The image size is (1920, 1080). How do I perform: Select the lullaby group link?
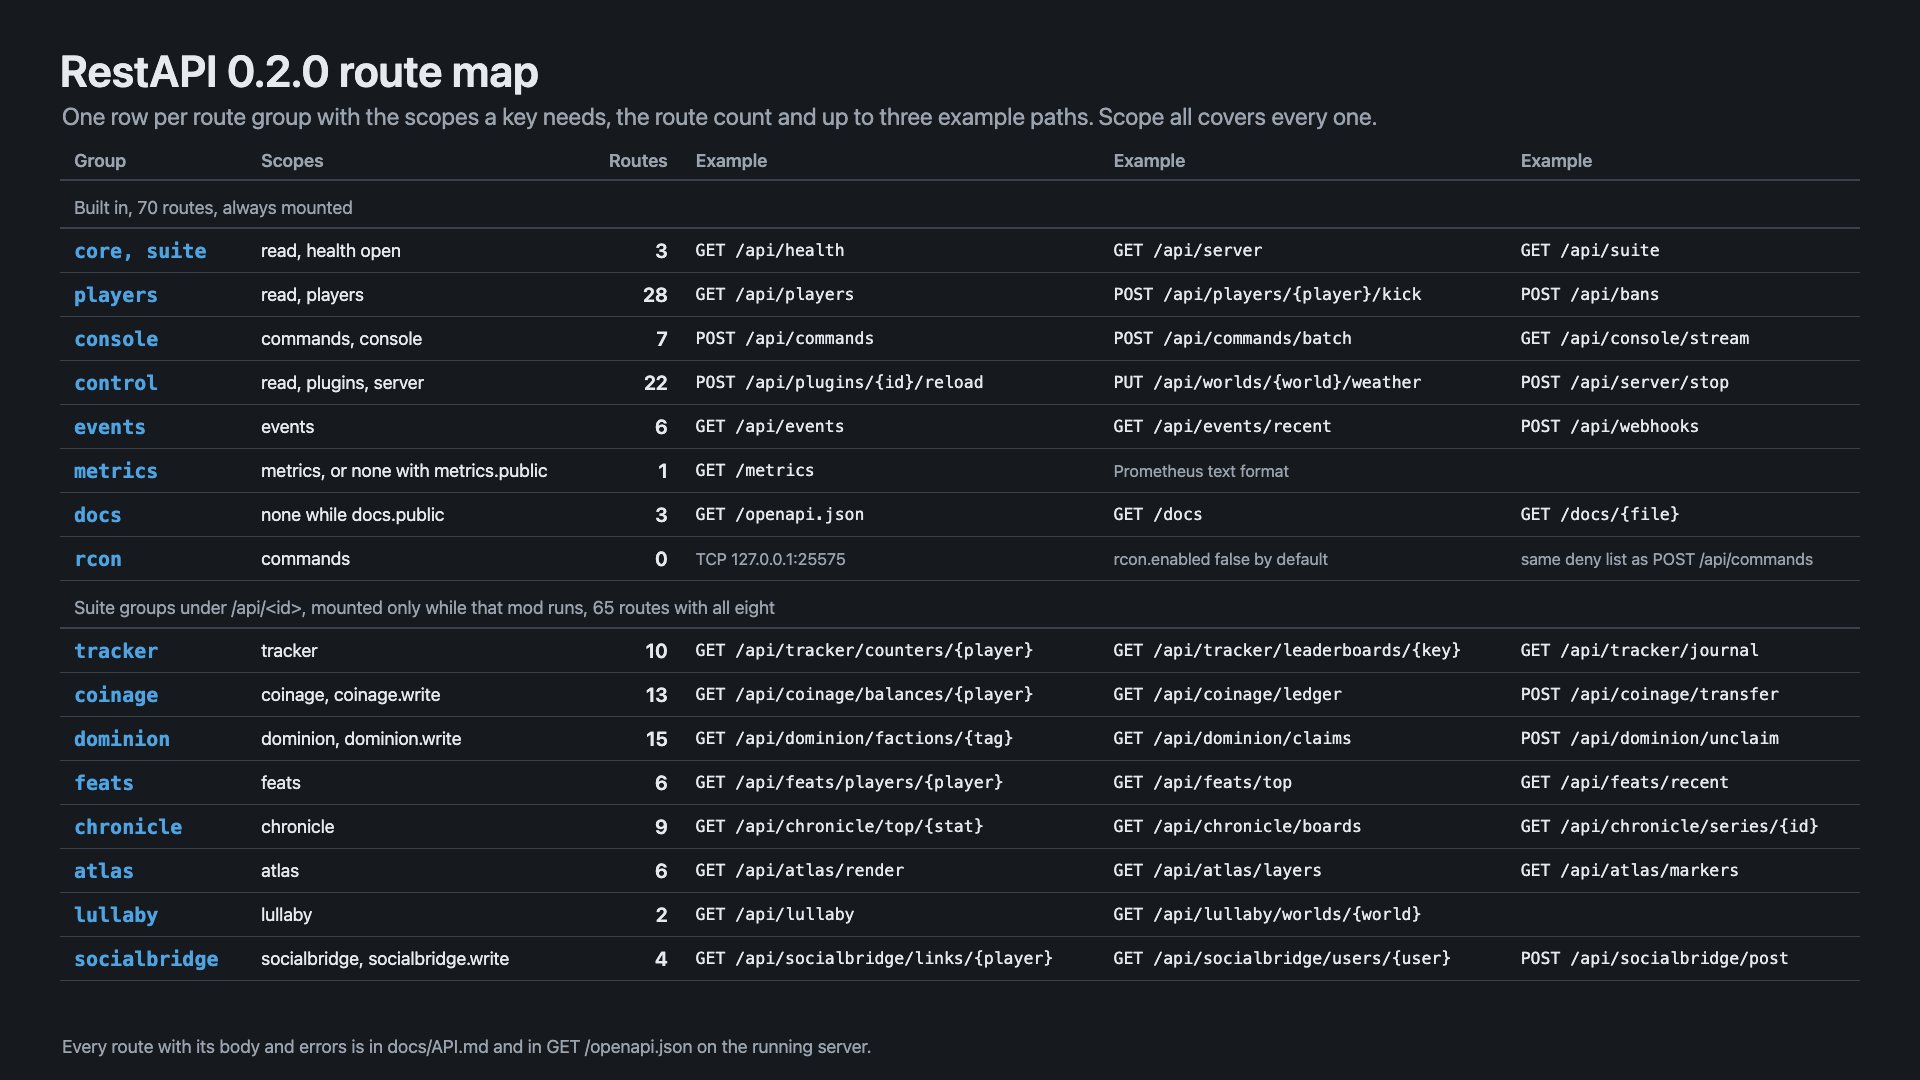click(x=116, y=915)
